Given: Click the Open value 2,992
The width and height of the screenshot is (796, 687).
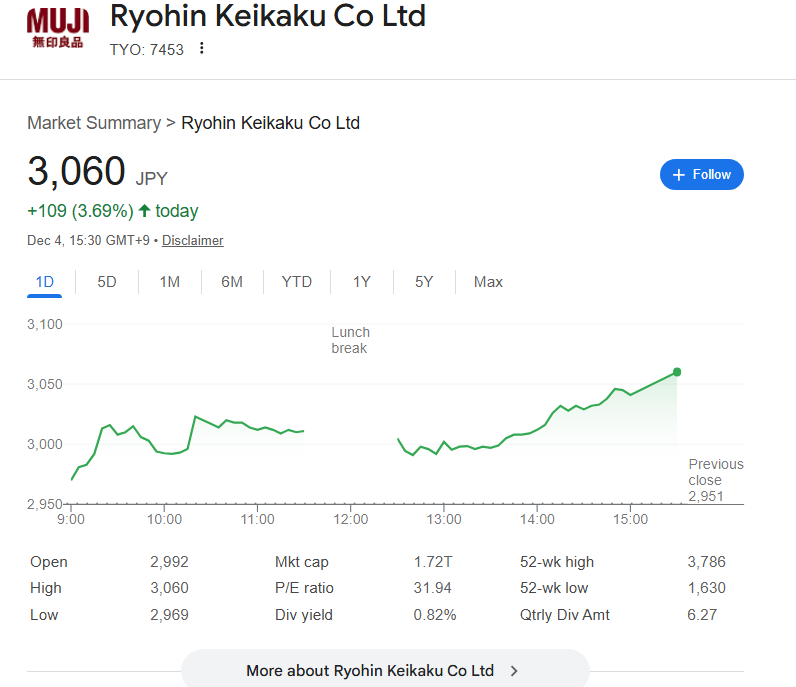Looking at the screenshot, I should click(x=169, y=562).
